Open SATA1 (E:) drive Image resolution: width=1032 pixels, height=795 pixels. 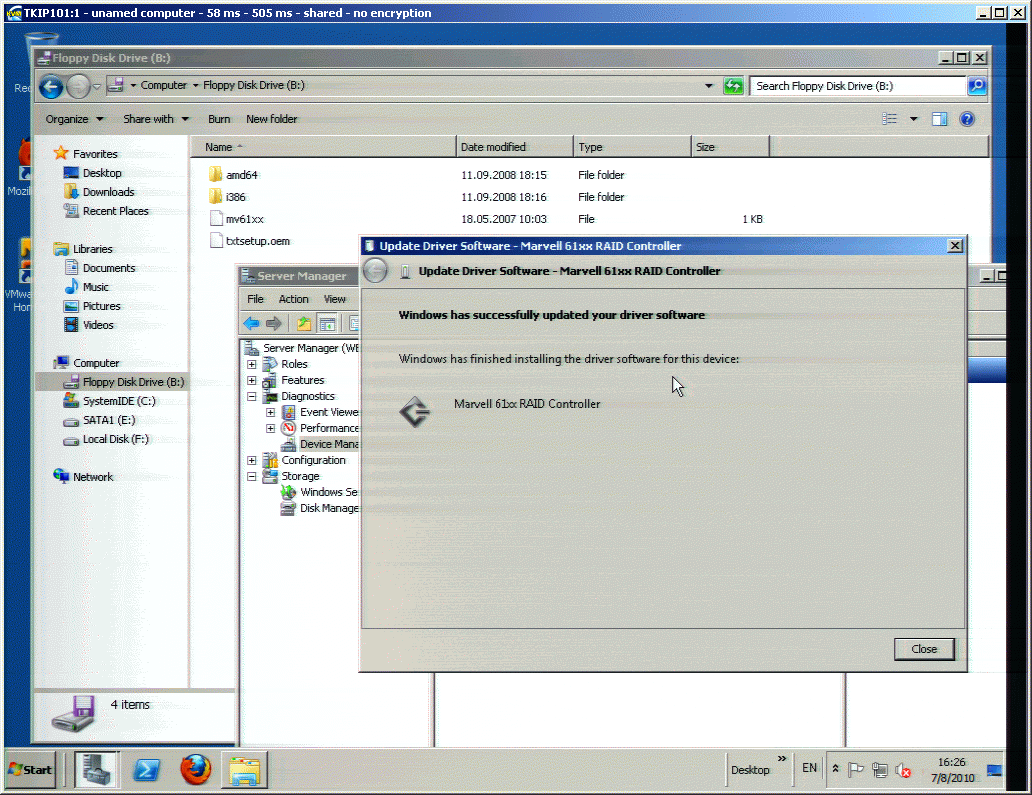[x=99, y=420]
